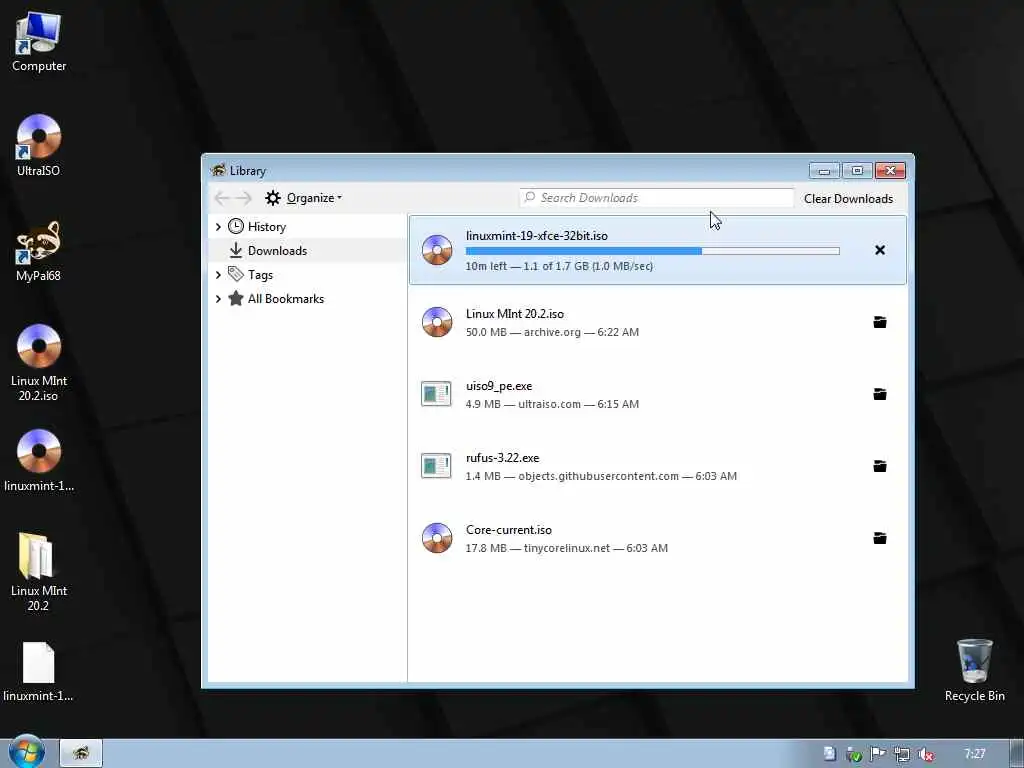Click the '10m left — 1.1 of 1.7 GB' status text

[x=559, y=266]
